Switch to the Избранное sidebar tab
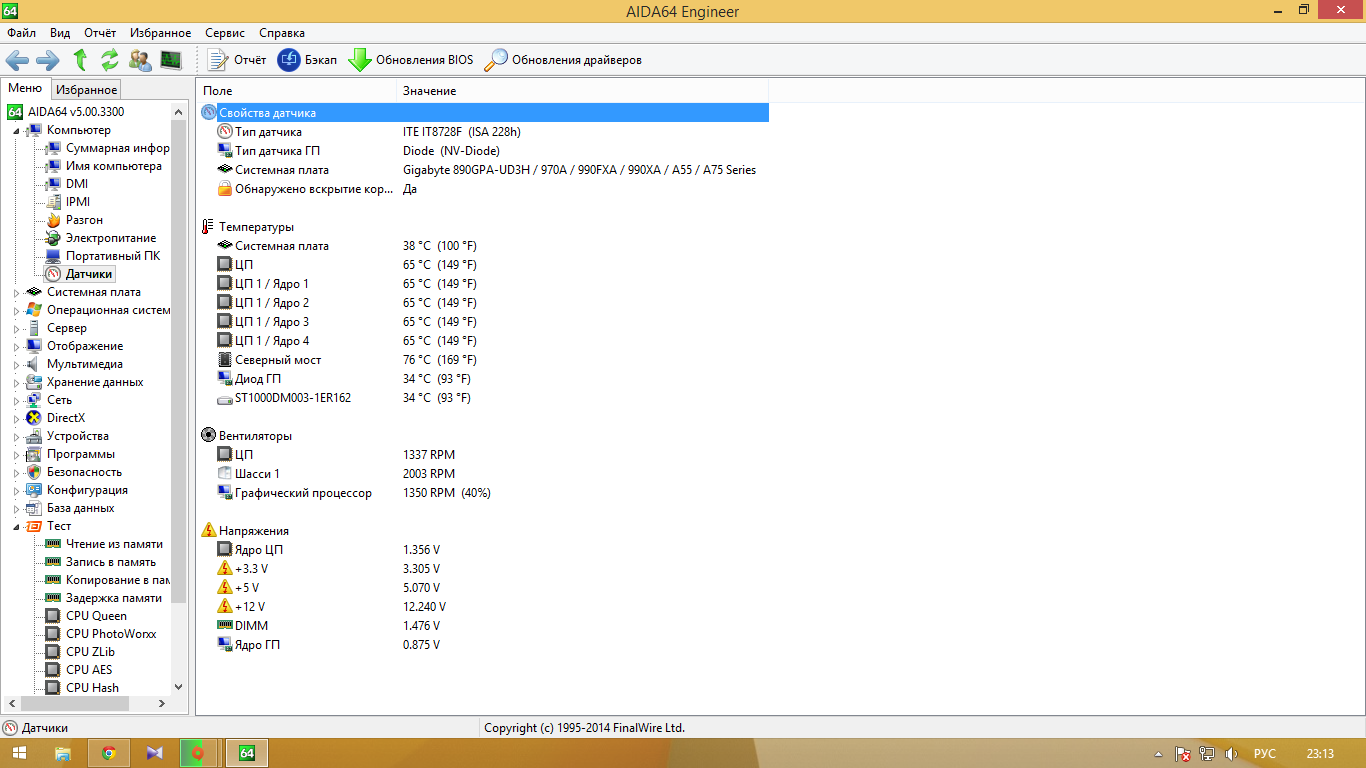The image size is (1366, 768). click(x=87, y=90)
